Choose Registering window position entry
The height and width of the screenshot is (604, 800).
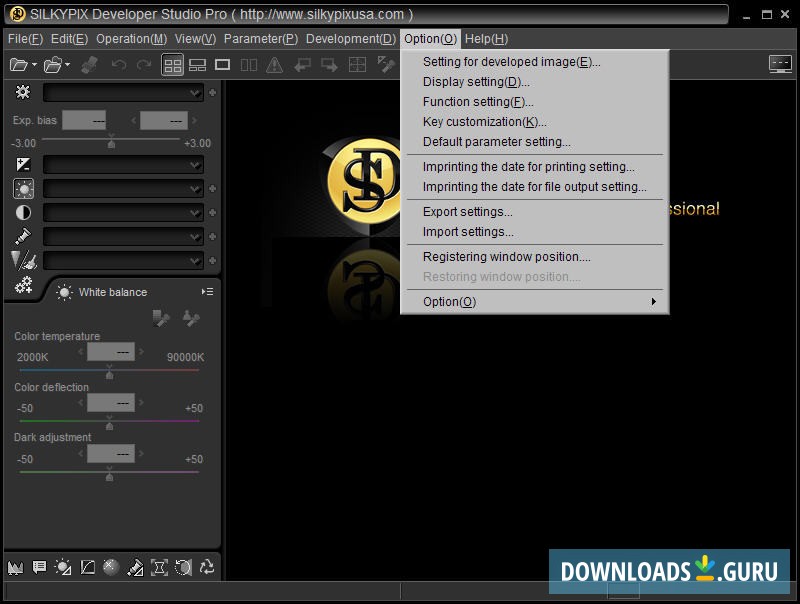click(507, 257)
